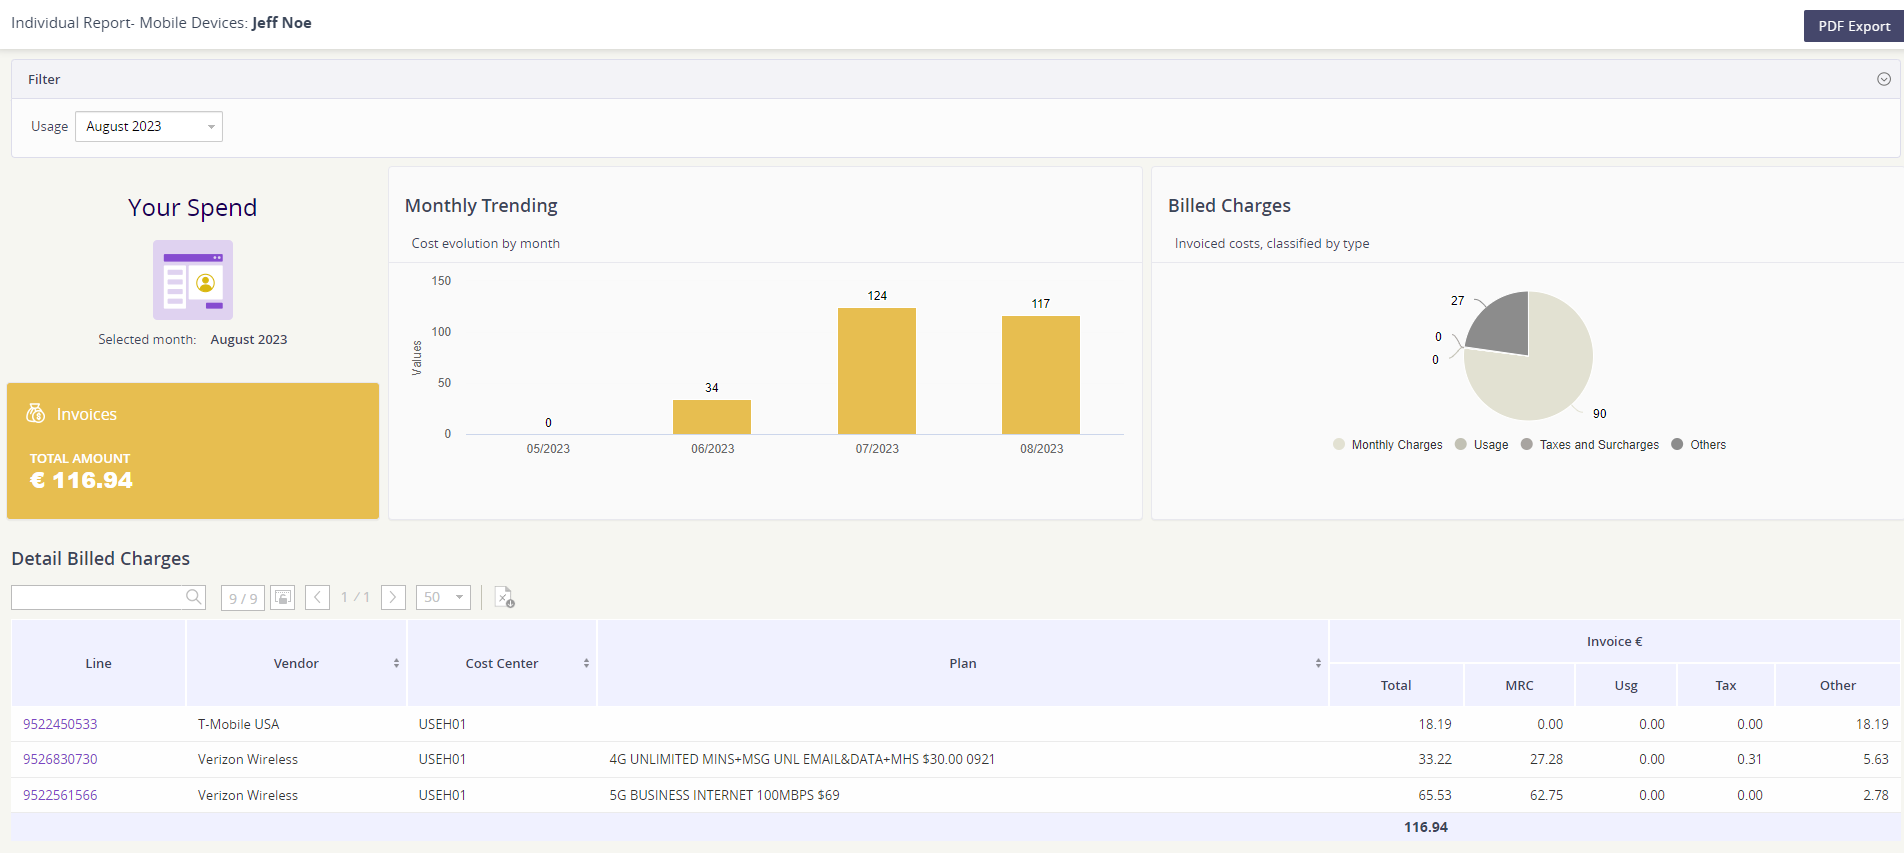The image size is (1904, 853).
Task: Click the 07/2023 bar in chart
Action: pyautogui.click(x=877, y=371)
